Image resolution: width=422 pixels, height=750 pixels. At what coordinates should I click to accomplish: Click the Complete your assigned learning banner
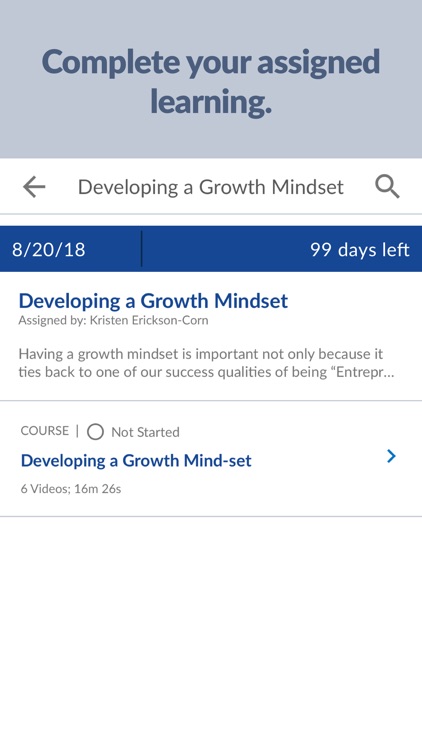[x=211, y=79]
